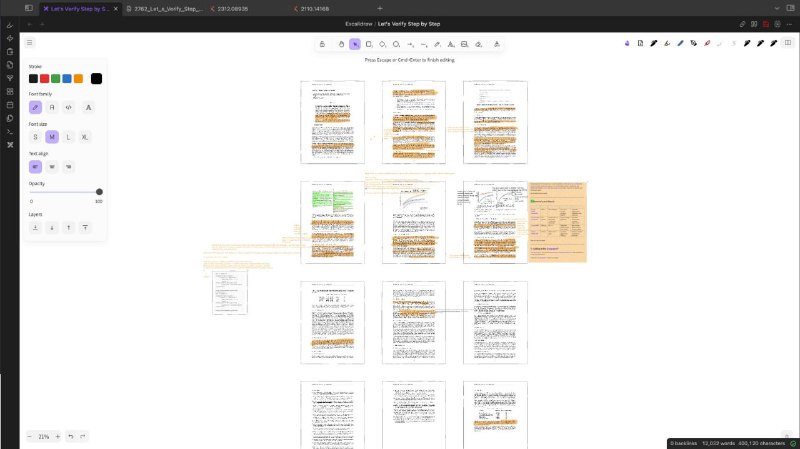Send the element to back layer
The width and height of the screenshot is (800, 449).
(35, 227)
